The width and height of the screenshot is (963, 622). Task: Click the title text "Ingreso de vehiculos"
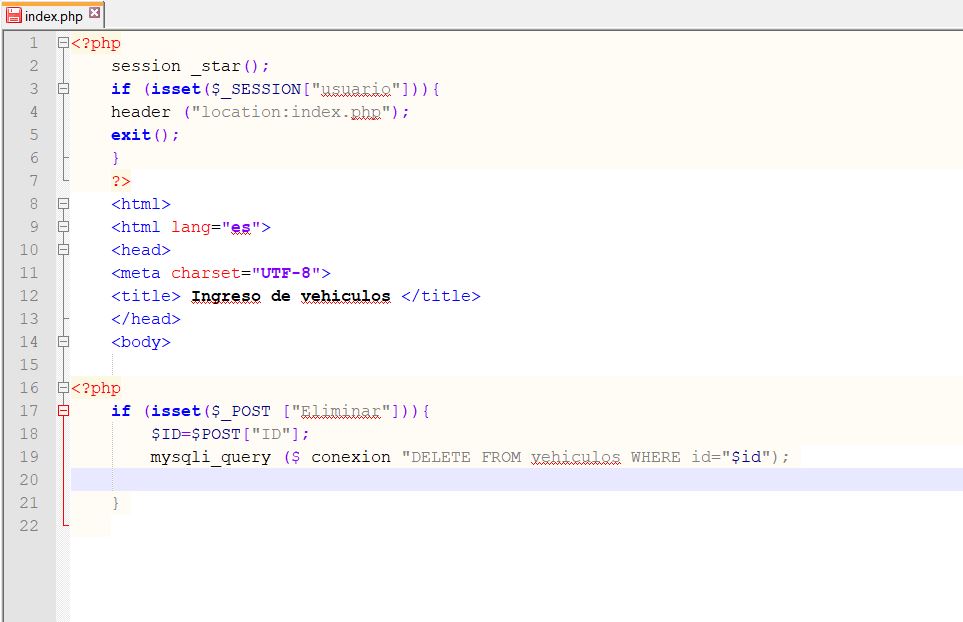coord(290,296)
